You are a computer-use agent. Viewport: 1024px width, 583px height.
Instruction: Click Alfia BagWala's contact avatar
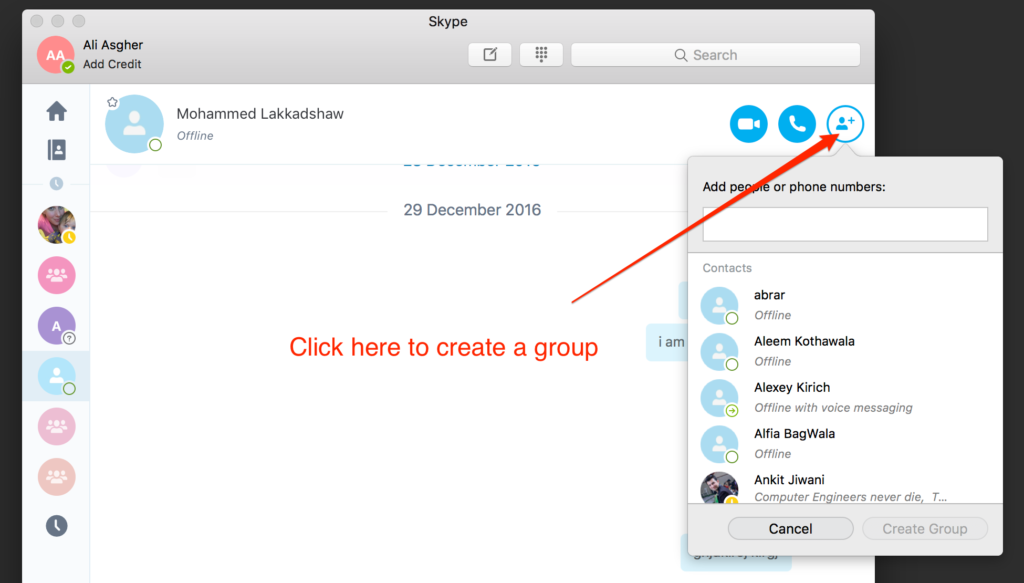click(719, 444)
